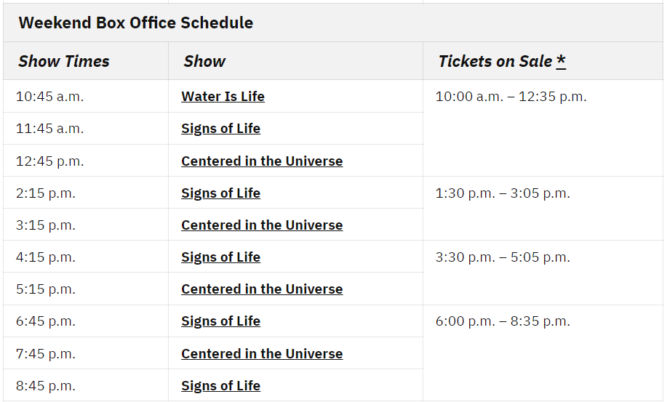Click the Show Times column header
Image resolution: width=667 pixels, height=402 pixels.
(x=64, y=61)
